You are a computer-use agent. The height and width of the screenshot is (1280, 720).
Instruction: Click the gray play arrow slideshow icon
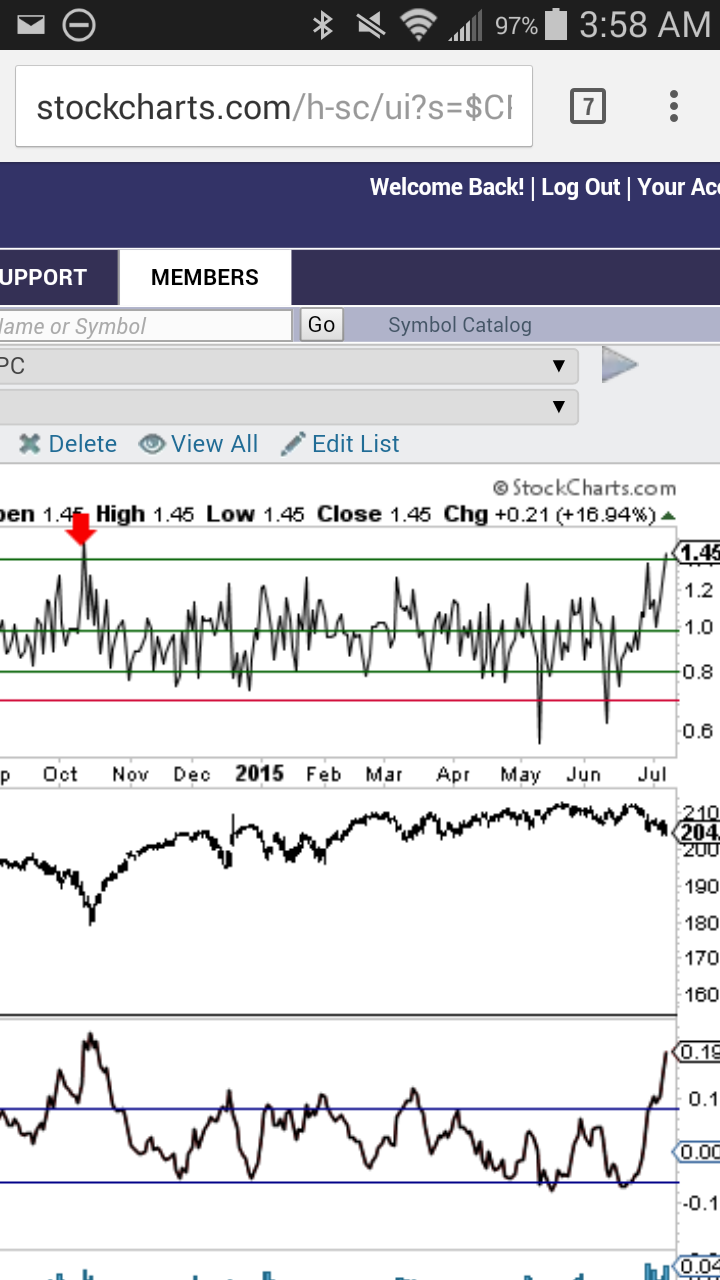(x=619, y=365)
